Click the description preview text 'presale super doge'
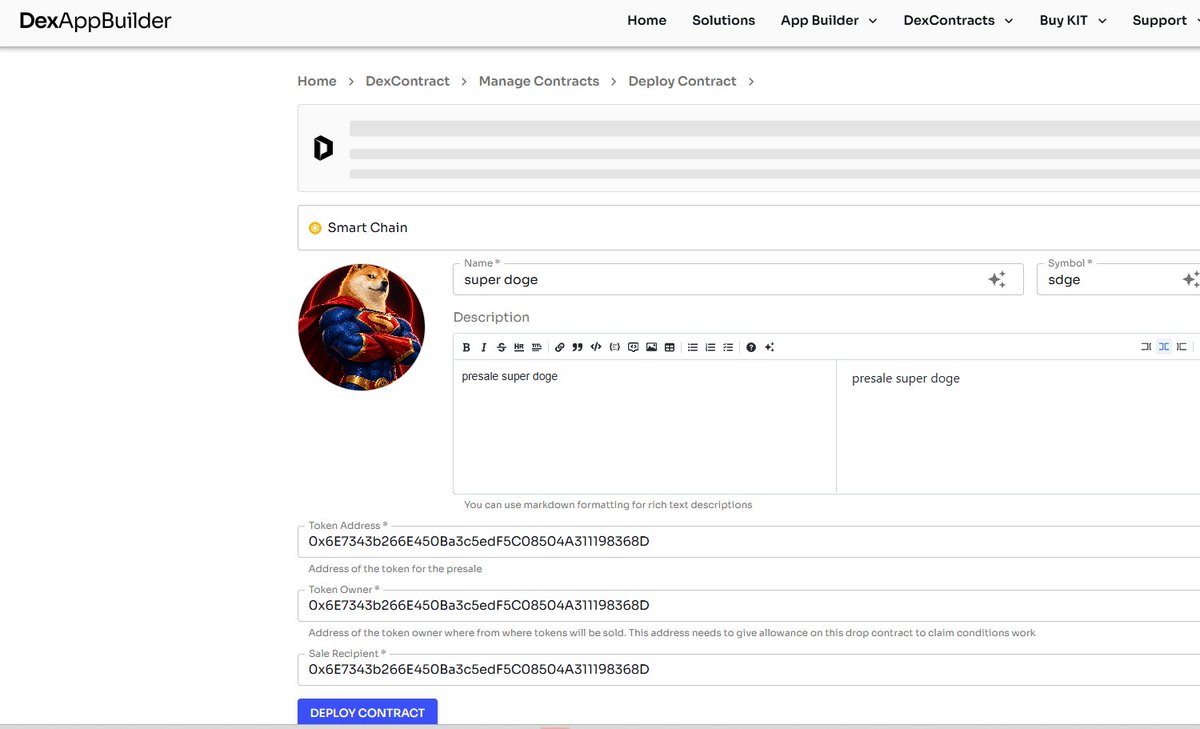This screenshot has height=729, width=1200. (x=906, y=379)
